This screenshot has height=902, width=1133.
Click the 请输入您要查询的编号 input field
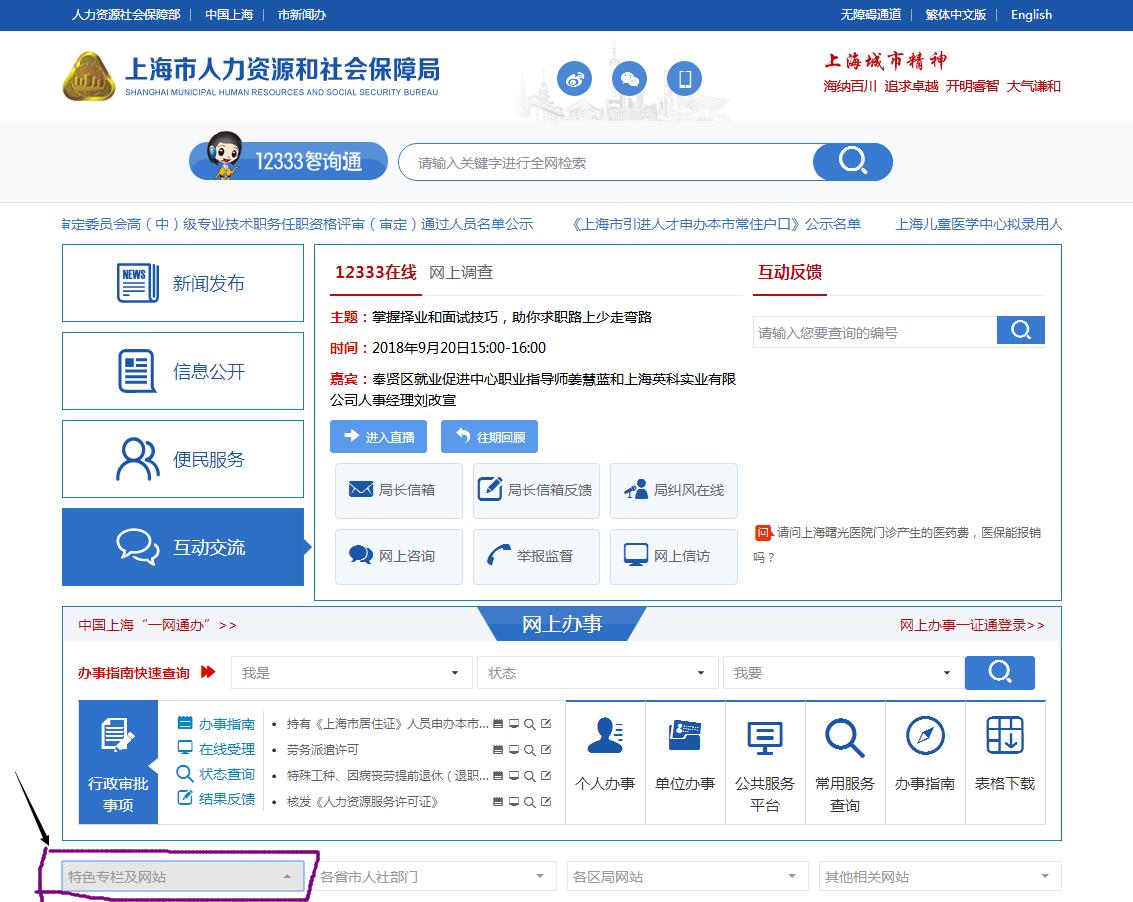pos(874,332)
